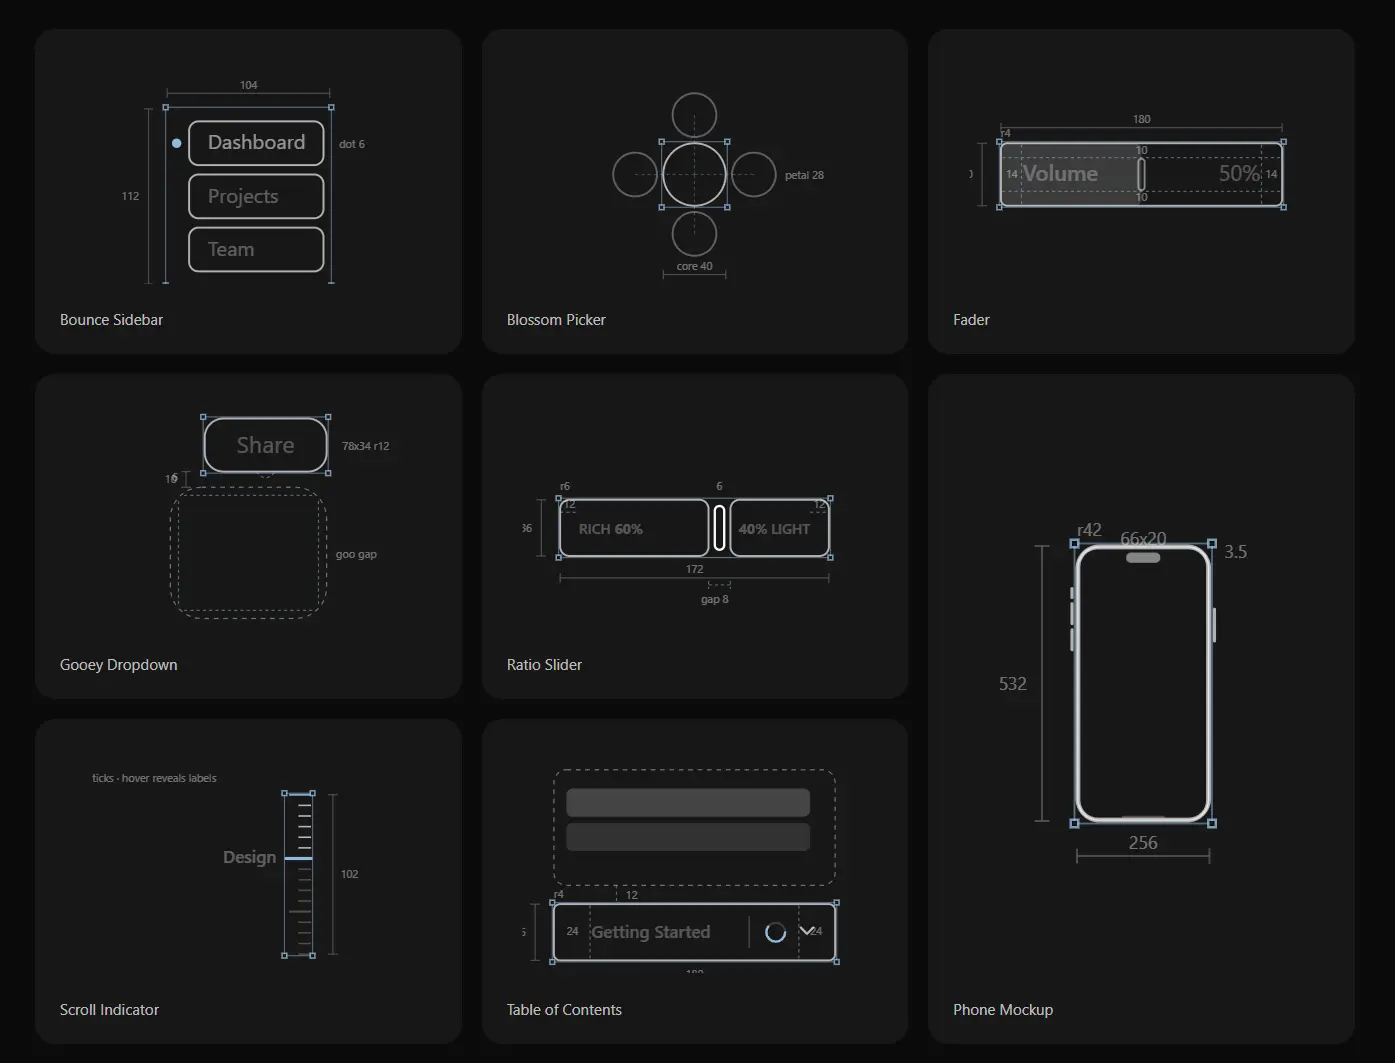Click the Volume label in Fader

1060,174
